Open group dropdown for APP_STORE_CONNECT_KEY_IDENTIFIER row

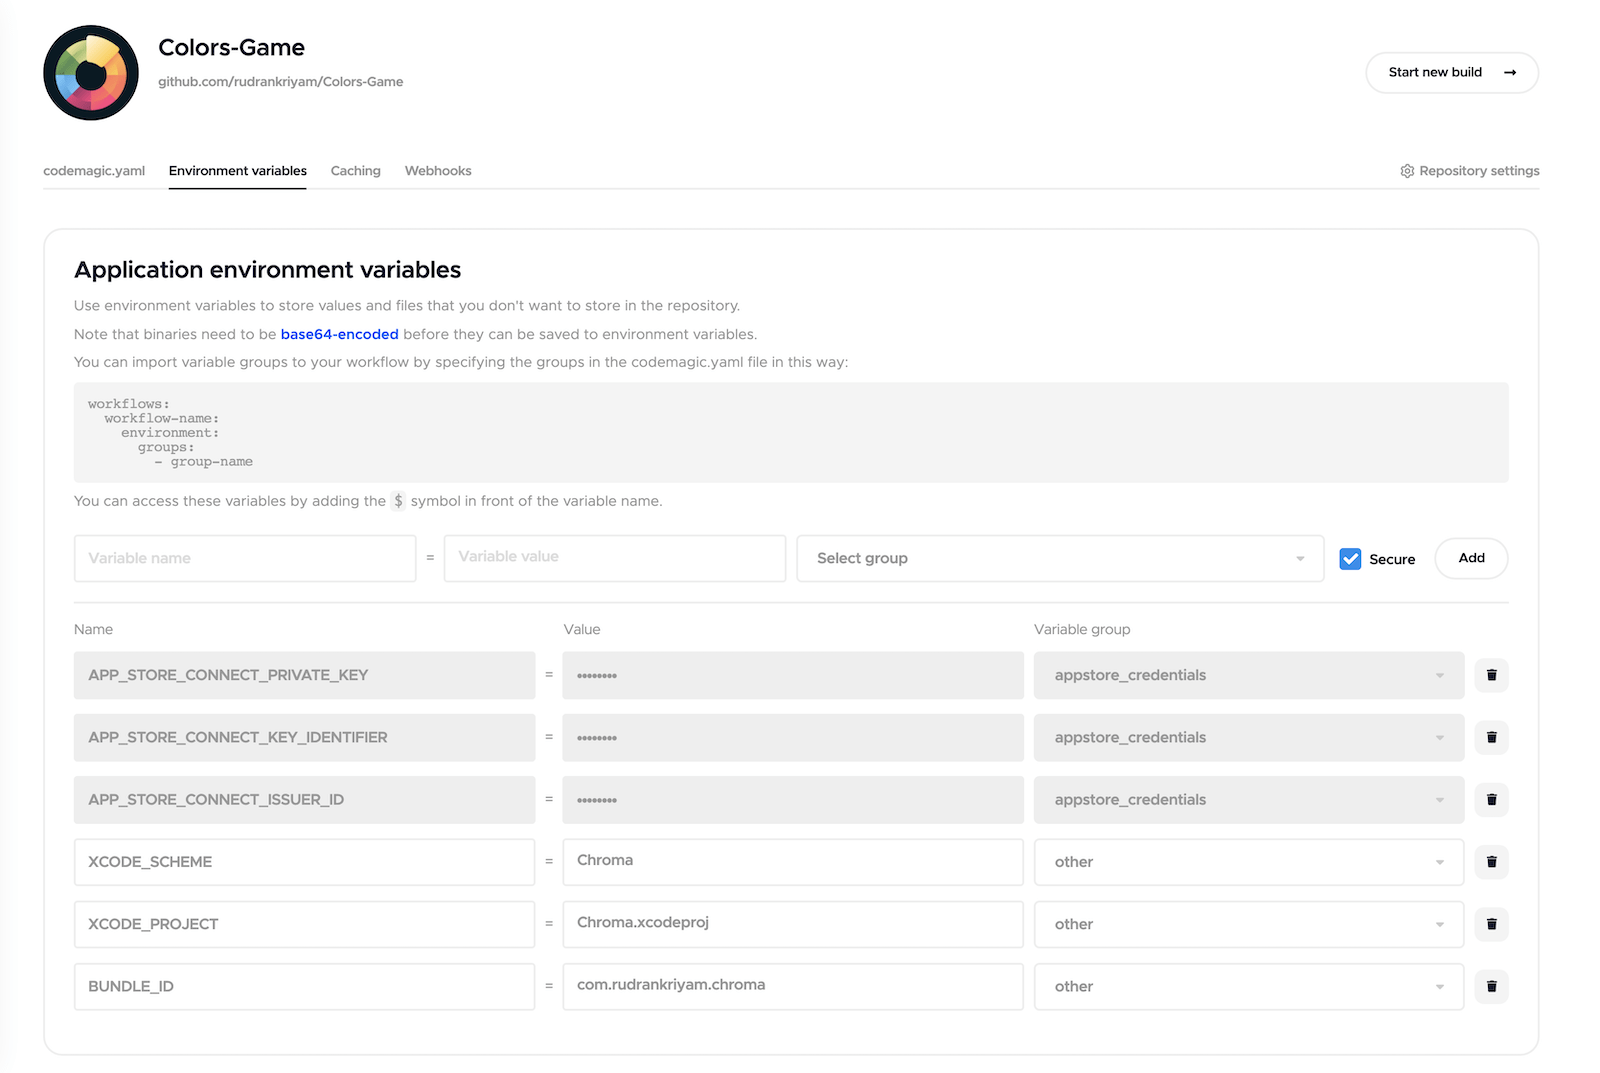(x=1249, y=737)
